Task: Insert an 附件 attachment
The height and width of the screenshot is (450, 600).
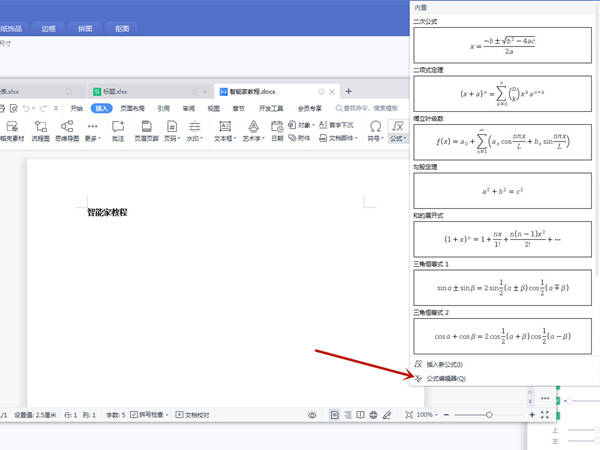Action: pyautogui.click(x=299, y=138)
